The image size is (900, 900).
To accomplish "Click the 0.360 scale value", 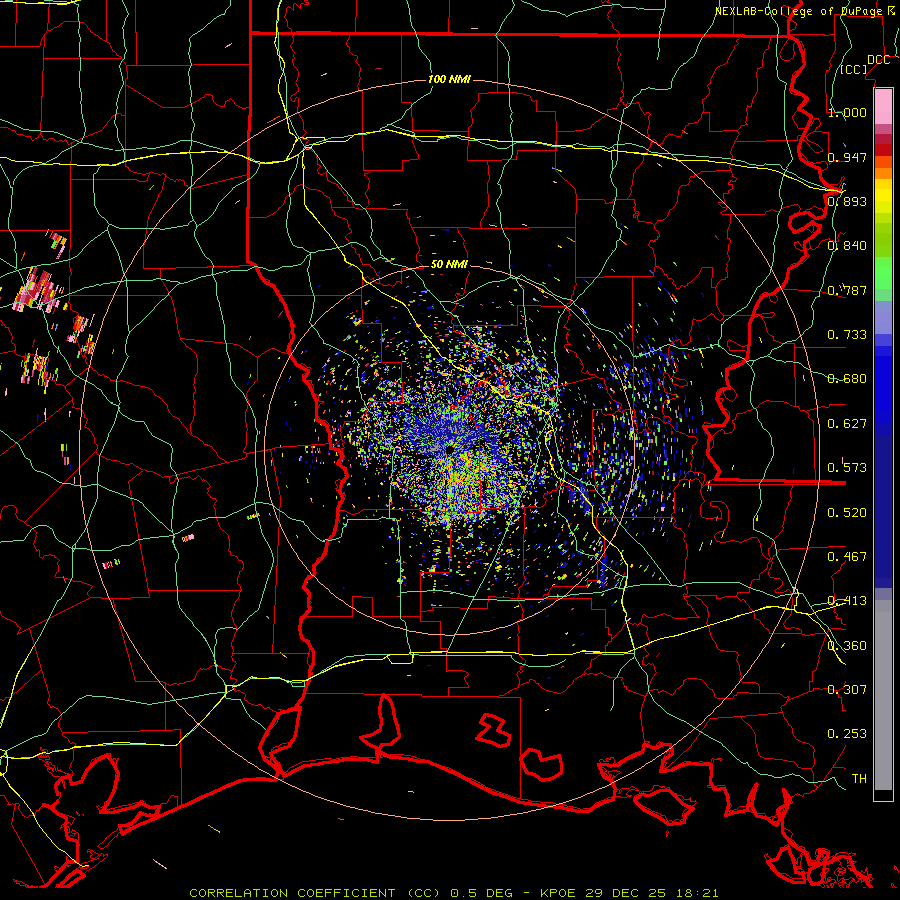I will pyautogui.click(x=847, y=645).
